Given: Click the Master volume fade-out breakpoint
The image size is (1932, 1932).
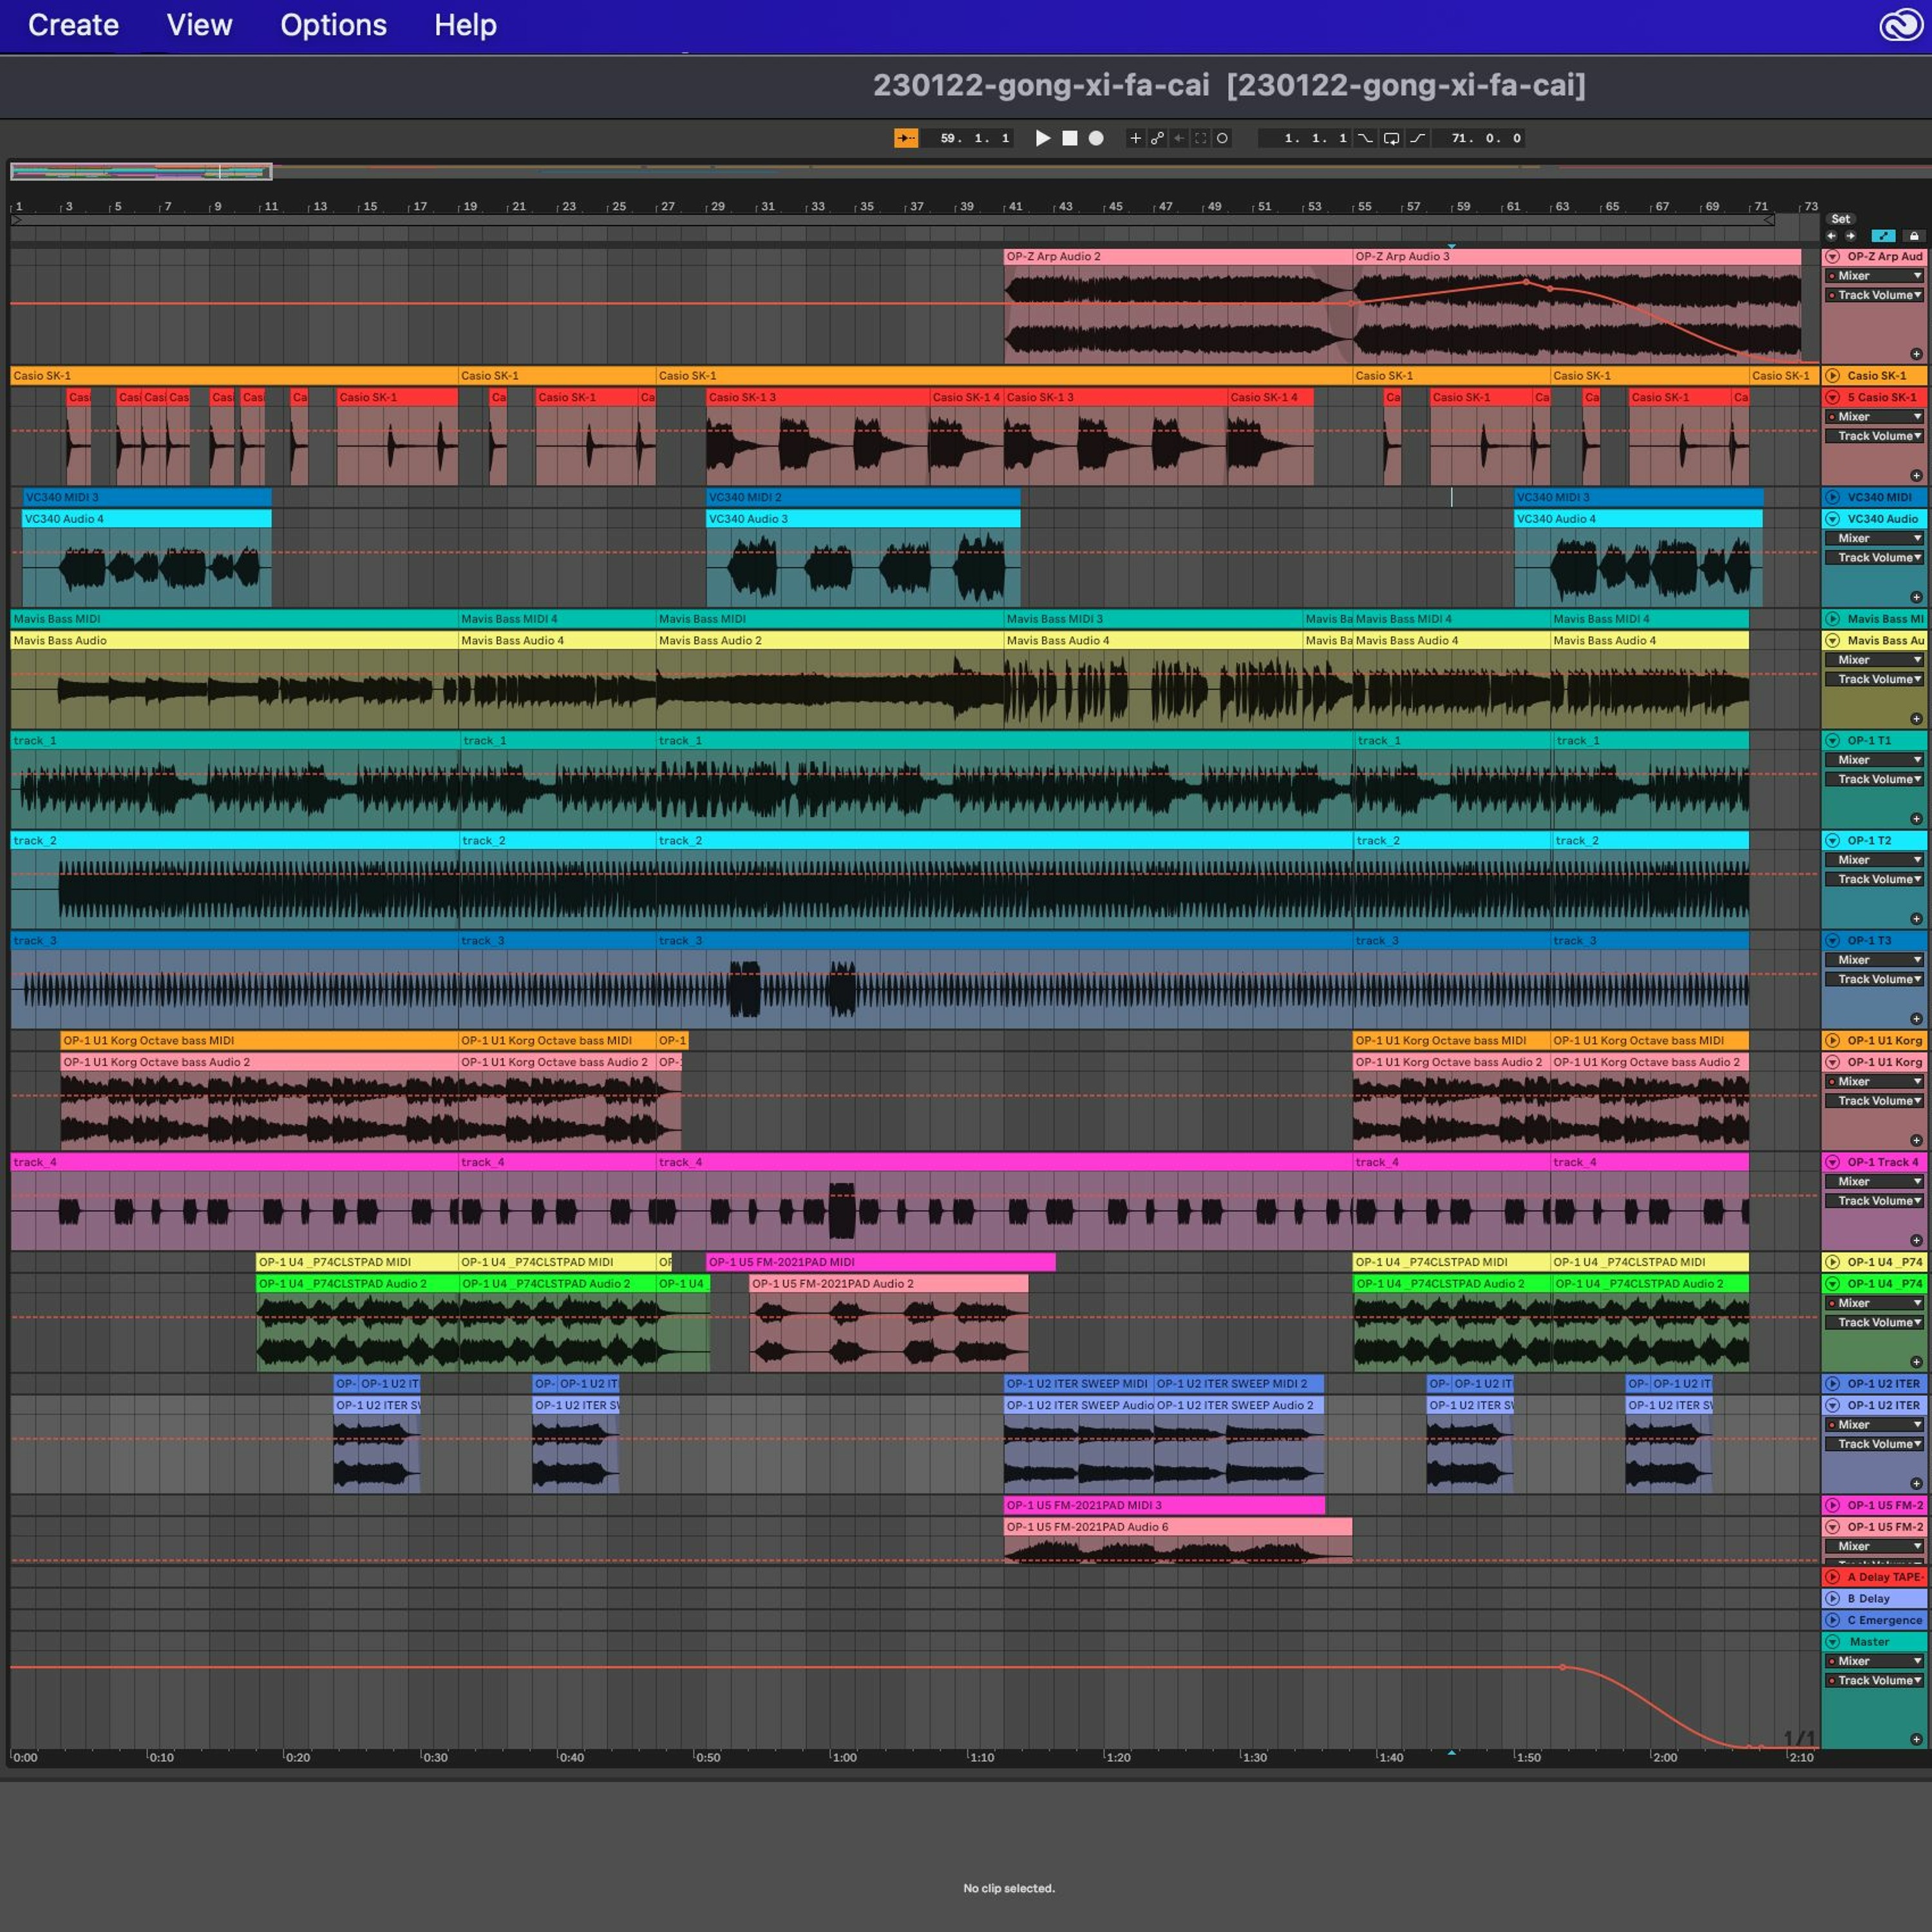Looking at the screenshot, I should (x=1562, y=1667).
